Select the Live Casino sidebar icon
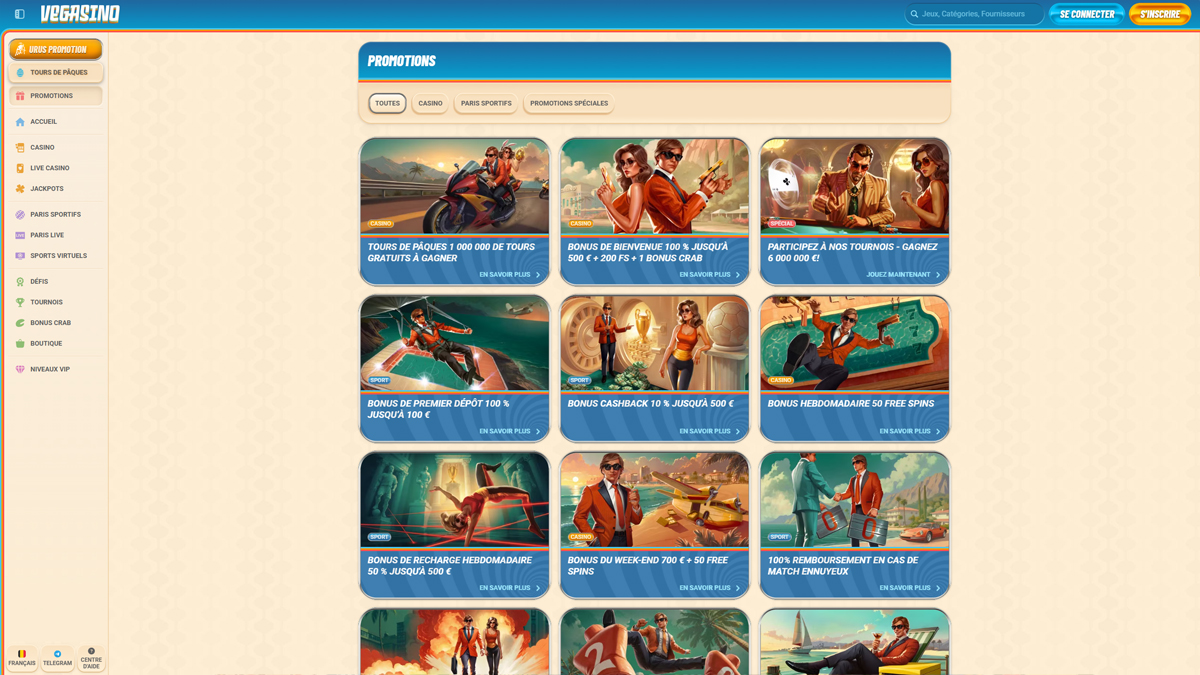The width and height of the screenshot is (1200, 675). [20, 168]
